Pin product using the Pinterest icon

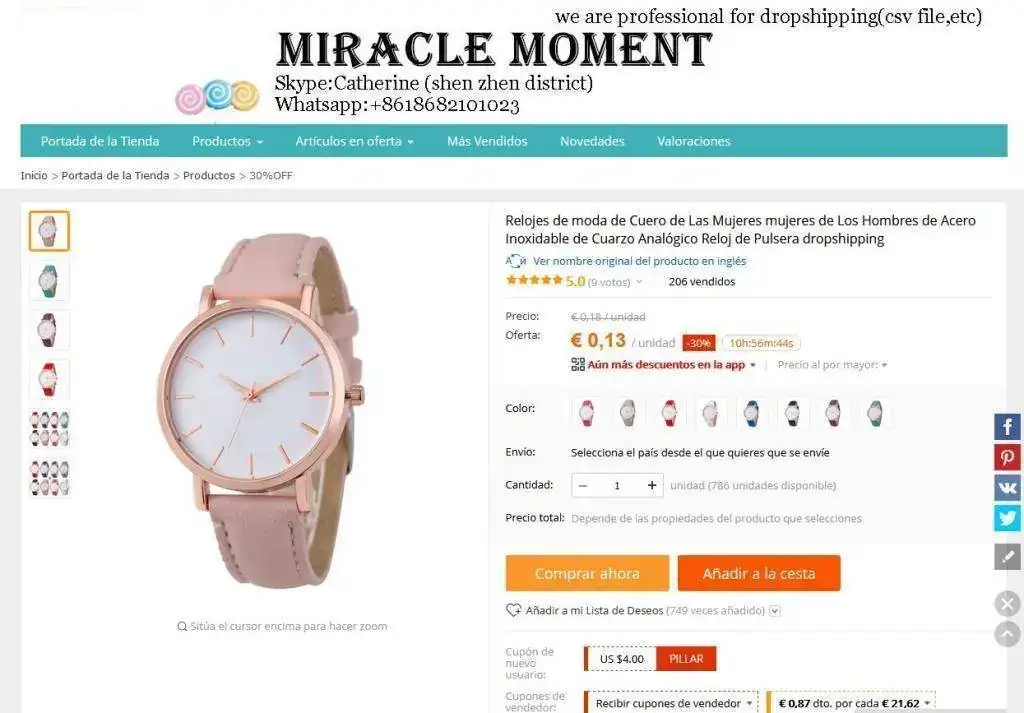pyautogui.click(x=1007, y=457)
